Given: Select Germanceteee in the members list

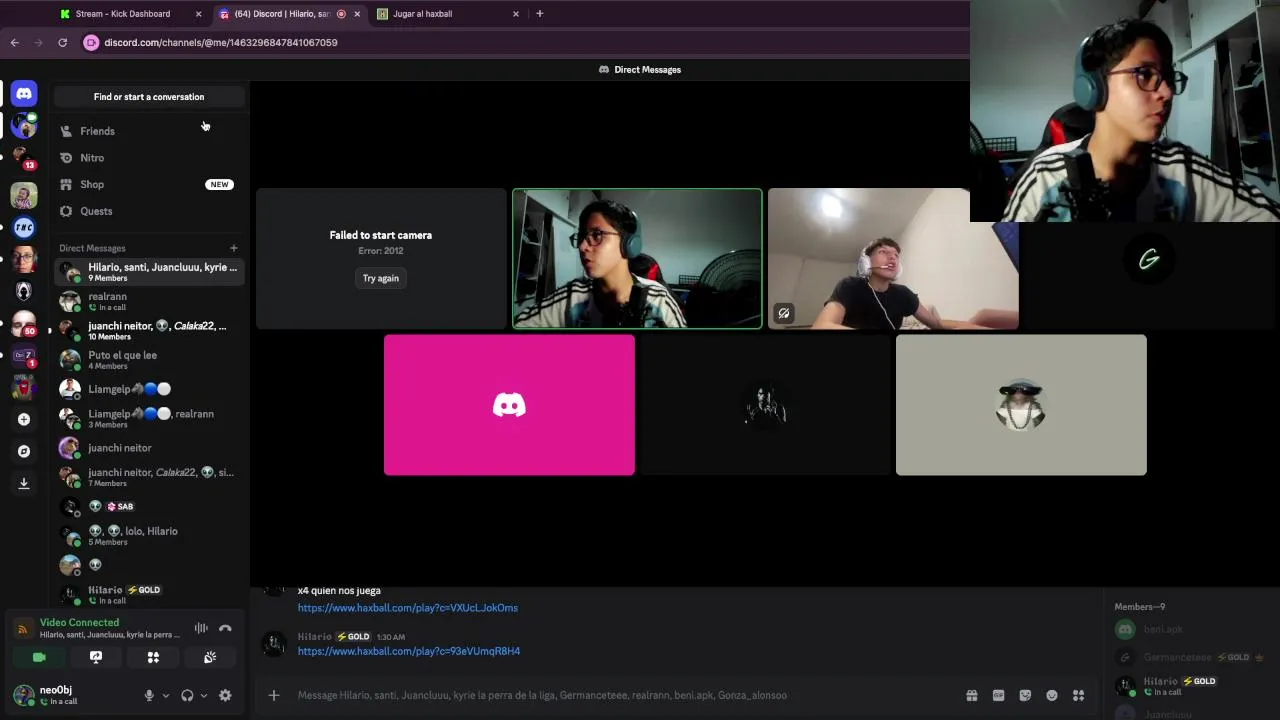Looking at the screenshot, I should pyautogui.click(x=1190, y=657).
